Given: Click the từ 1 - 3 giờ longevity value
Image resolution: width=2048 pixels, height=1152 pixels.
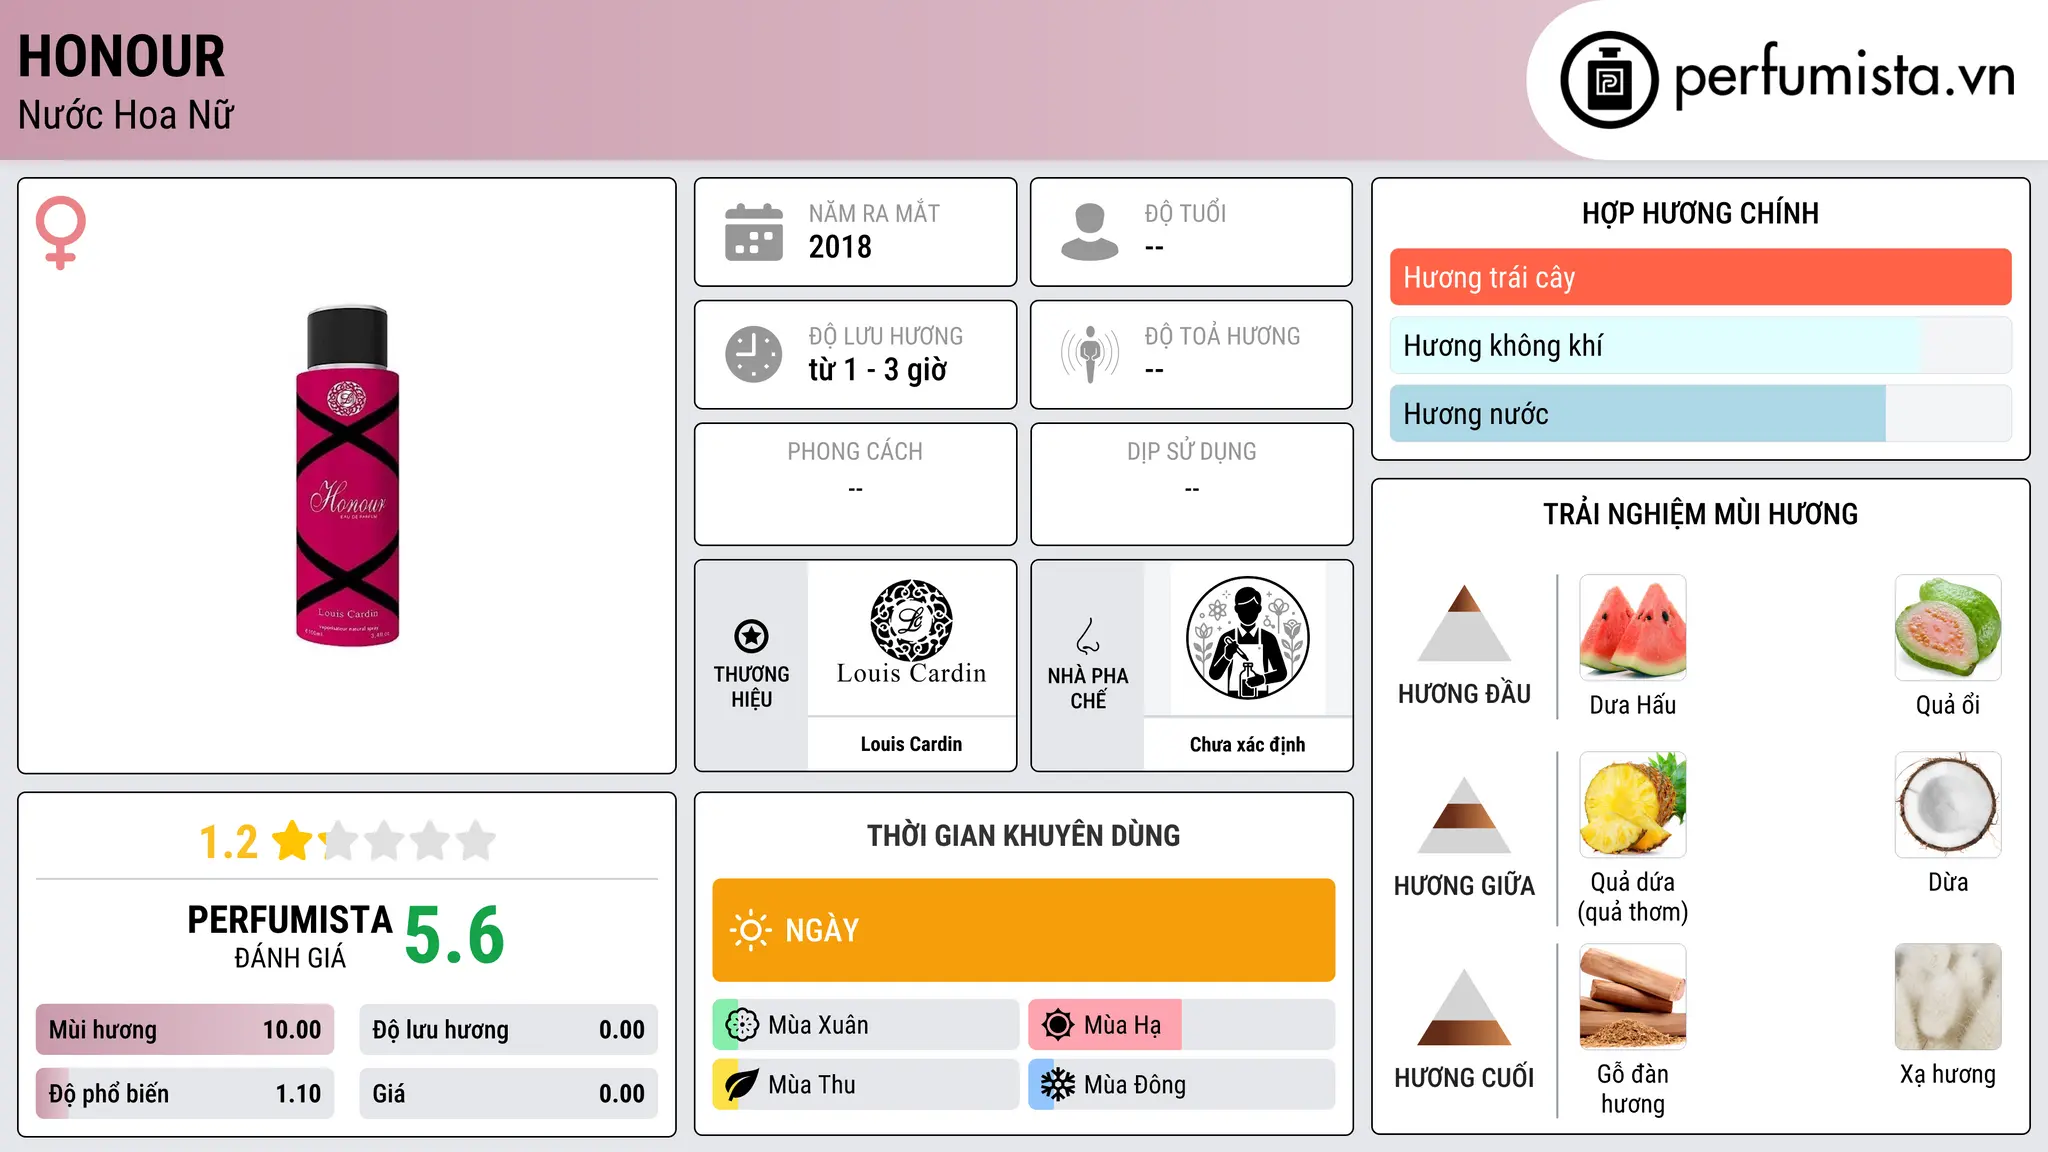Looking at the screenshot, I should [877, 370].
